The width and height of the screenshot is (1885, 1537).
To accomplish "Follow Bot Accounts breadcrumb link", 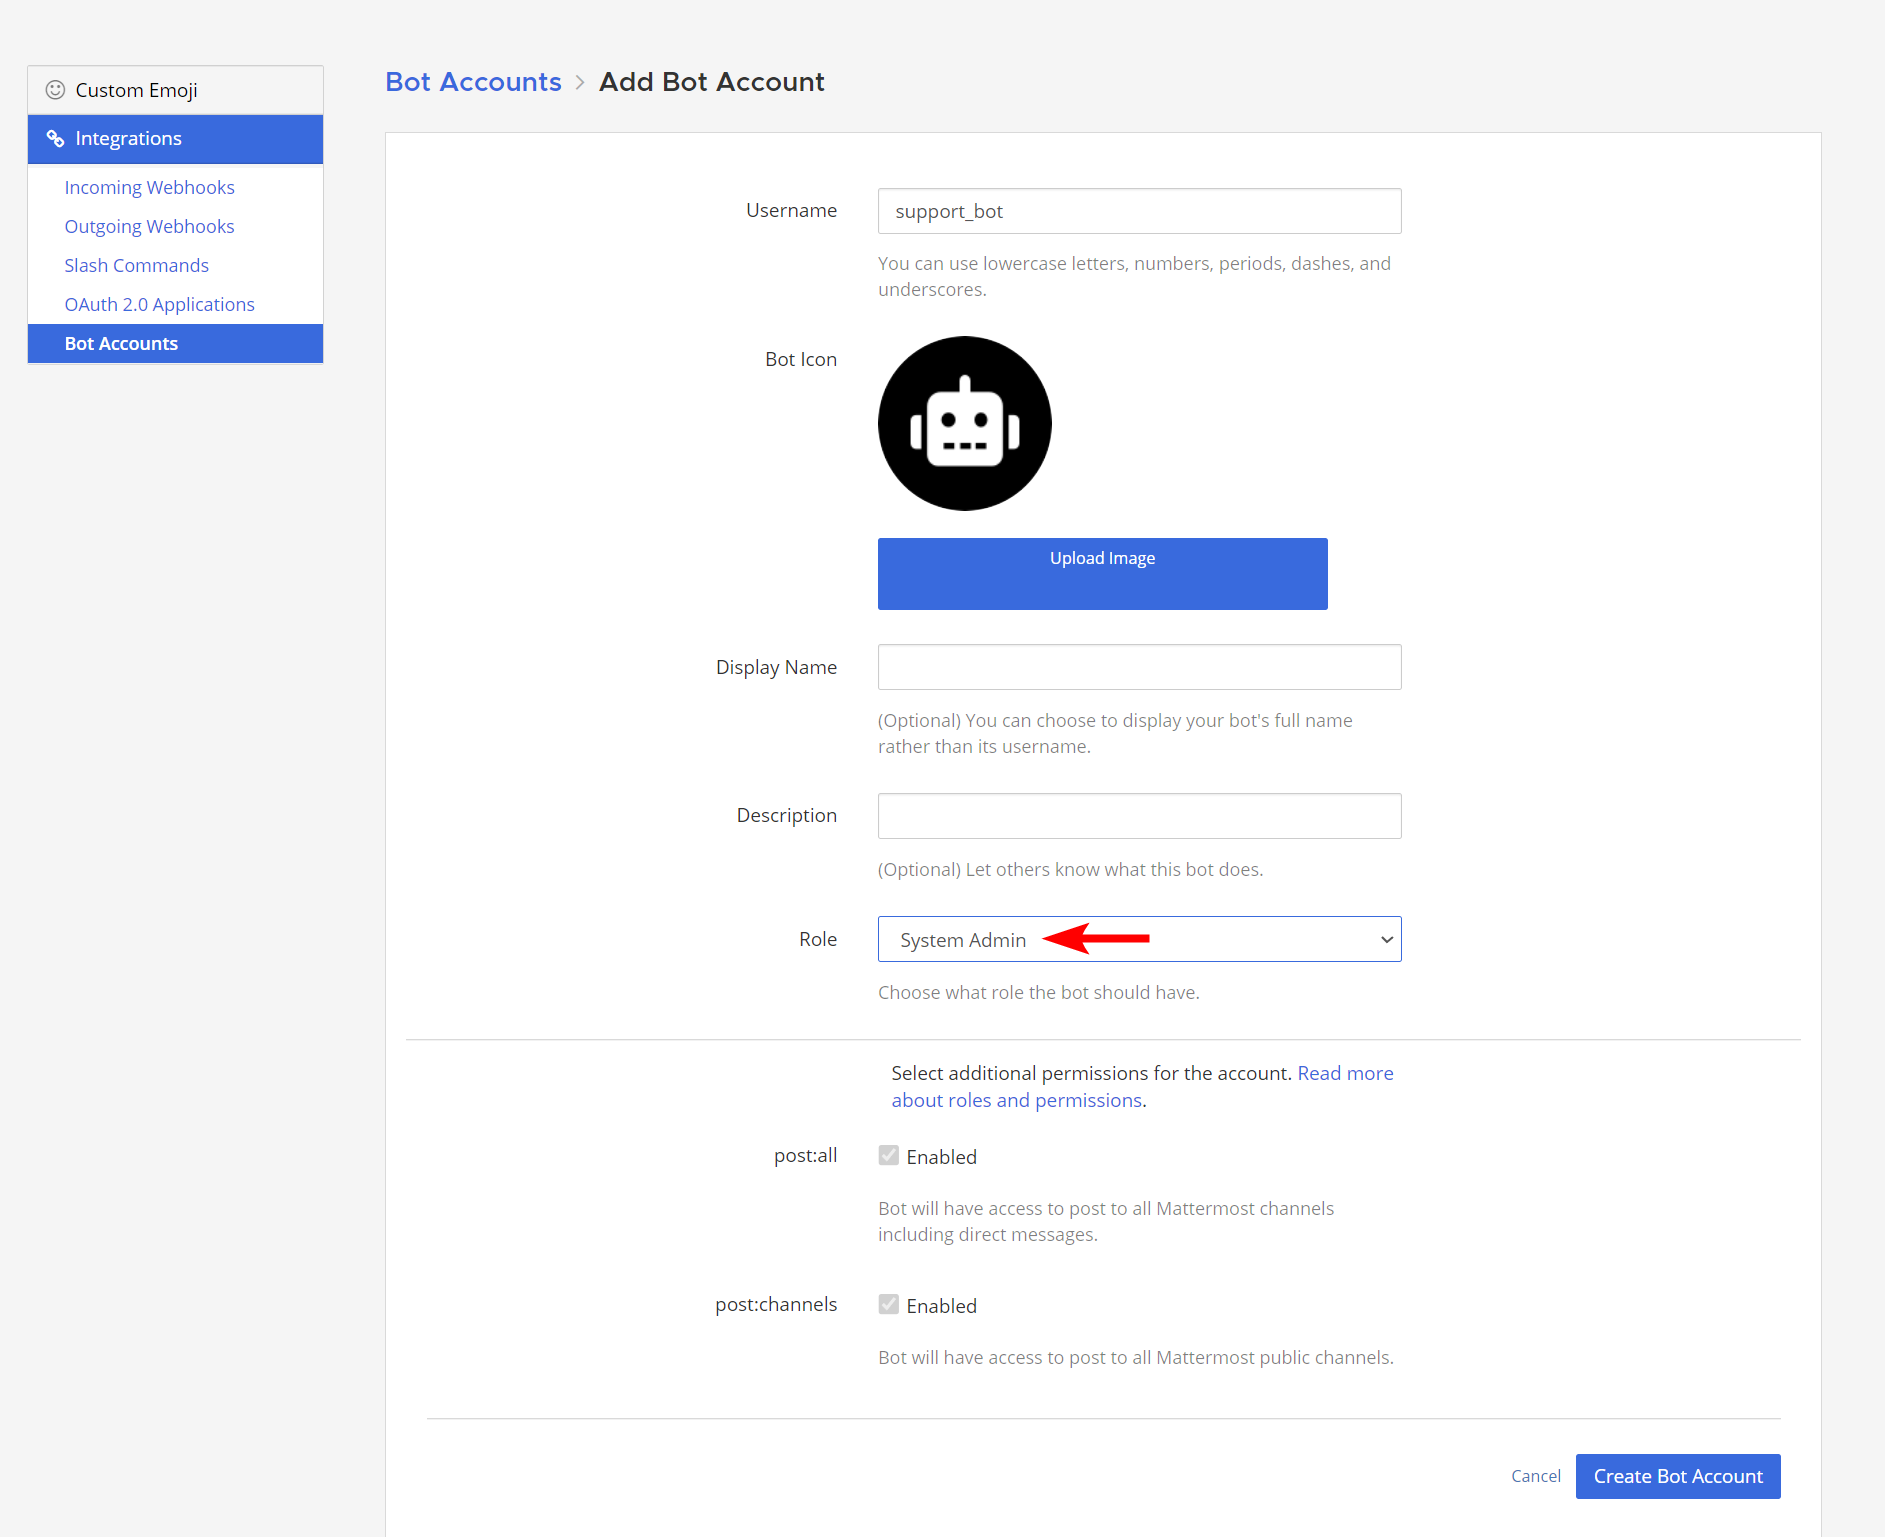I will tap(473, 82).
